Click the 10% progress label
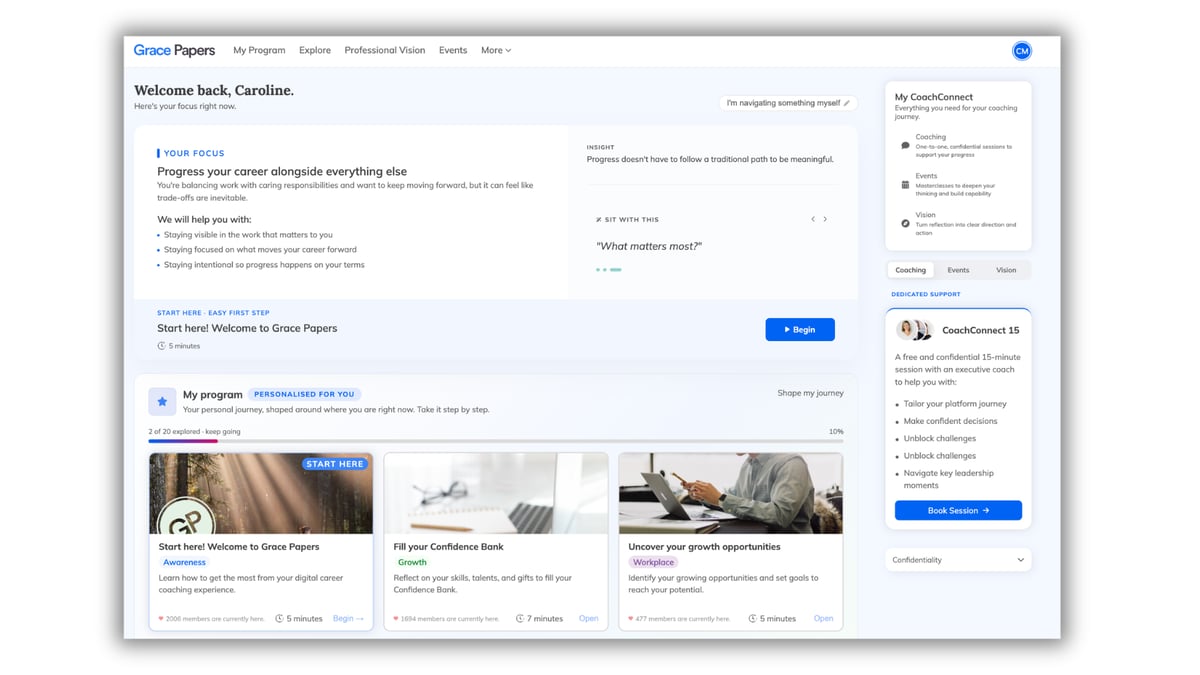This screenshot has height=675, width=1200. (x=836, y=432)
